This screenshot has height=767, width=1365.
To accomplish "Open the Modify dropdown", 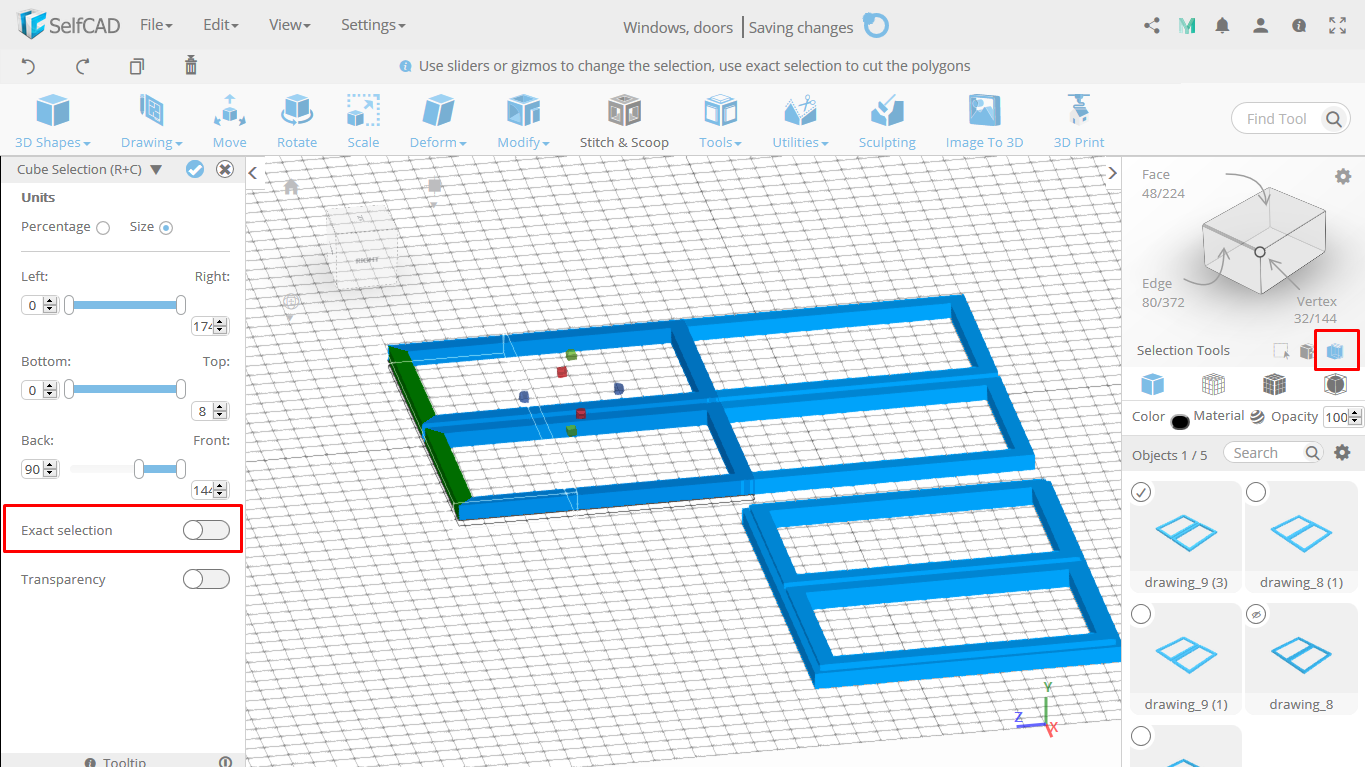I will pyautogui.click(x=523, y=122).
